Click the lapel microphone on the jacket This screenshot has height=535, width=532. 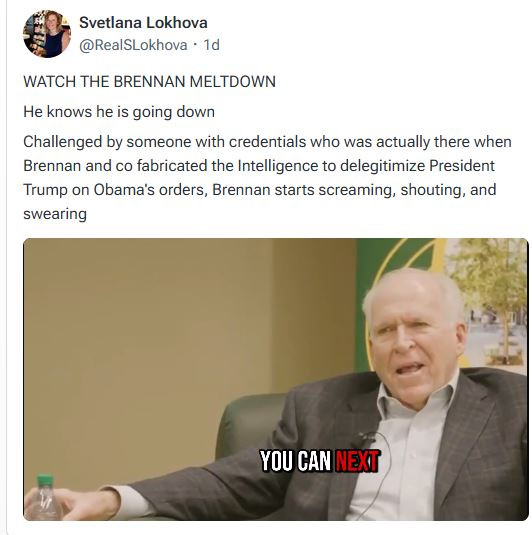point(363,438)
